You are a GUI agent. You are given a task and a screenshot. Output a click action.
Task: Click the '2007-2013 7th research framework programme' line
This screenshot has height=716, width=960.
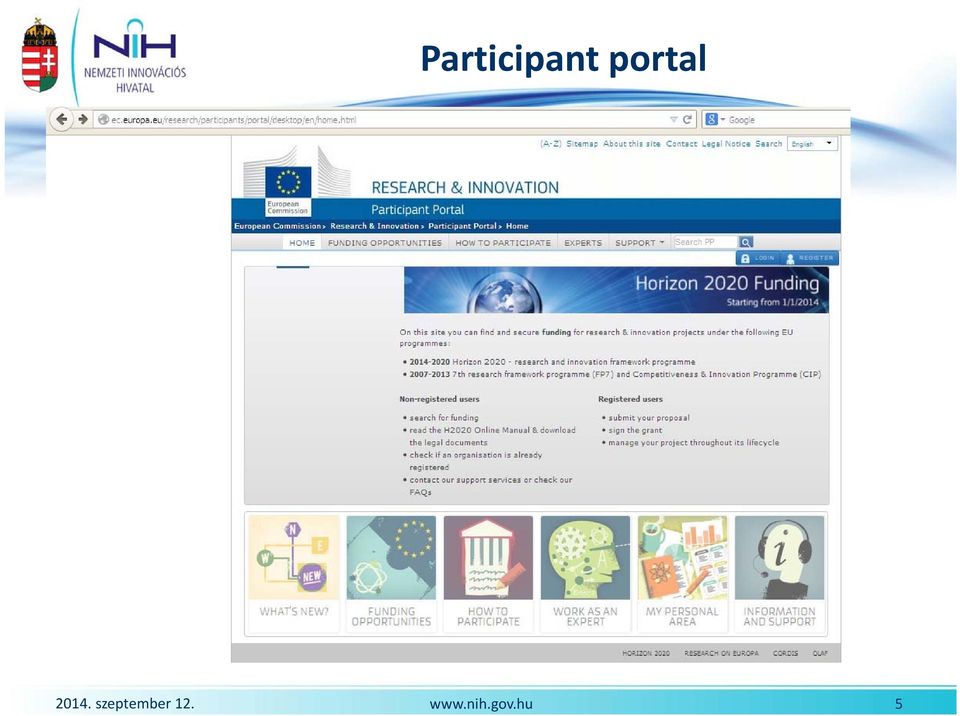click(x=615, y=374)
